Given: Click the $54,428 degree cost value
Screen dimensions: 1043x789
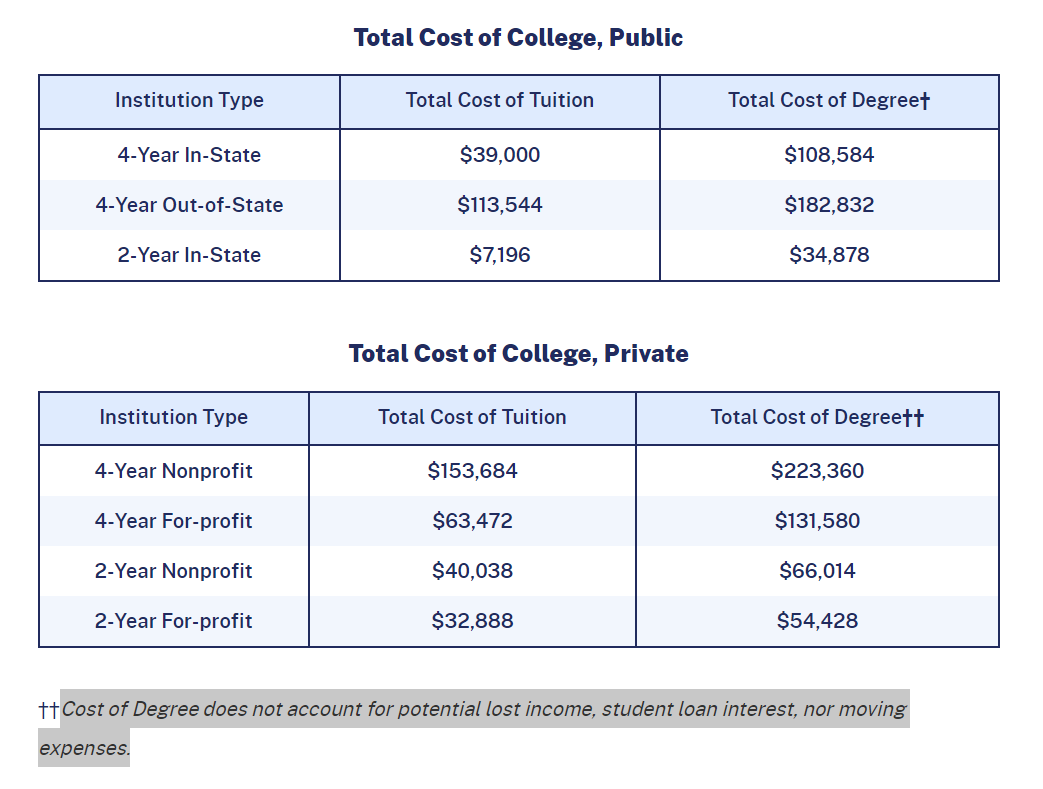Looking at the screenshot, I should (817, 621).
